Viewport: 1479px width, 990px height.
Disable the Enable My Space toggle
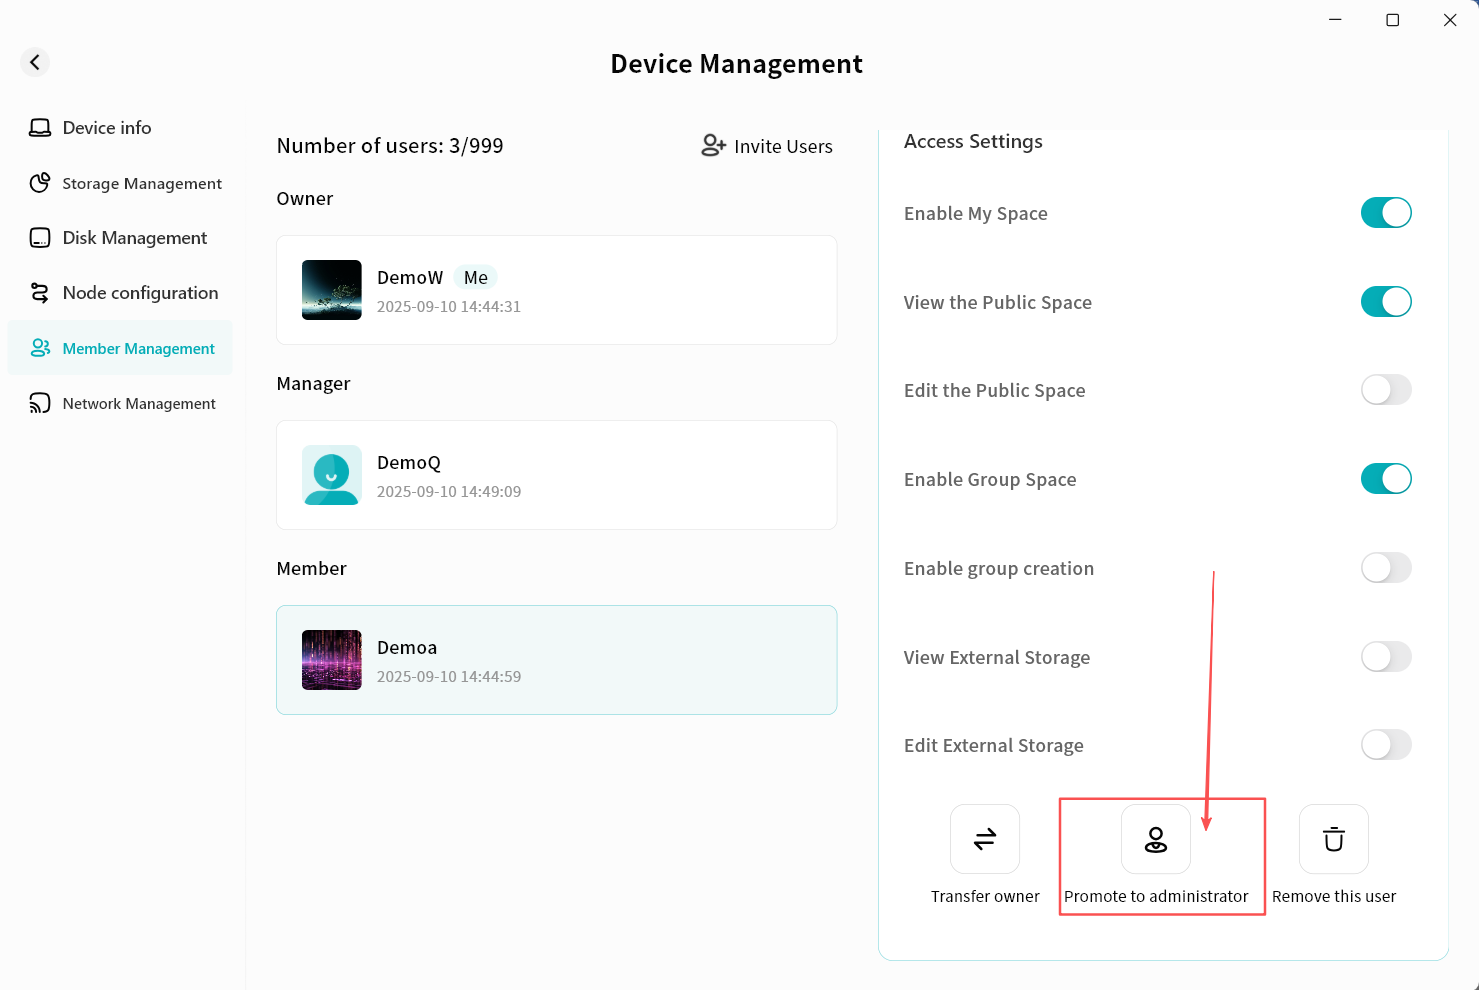1386,213
